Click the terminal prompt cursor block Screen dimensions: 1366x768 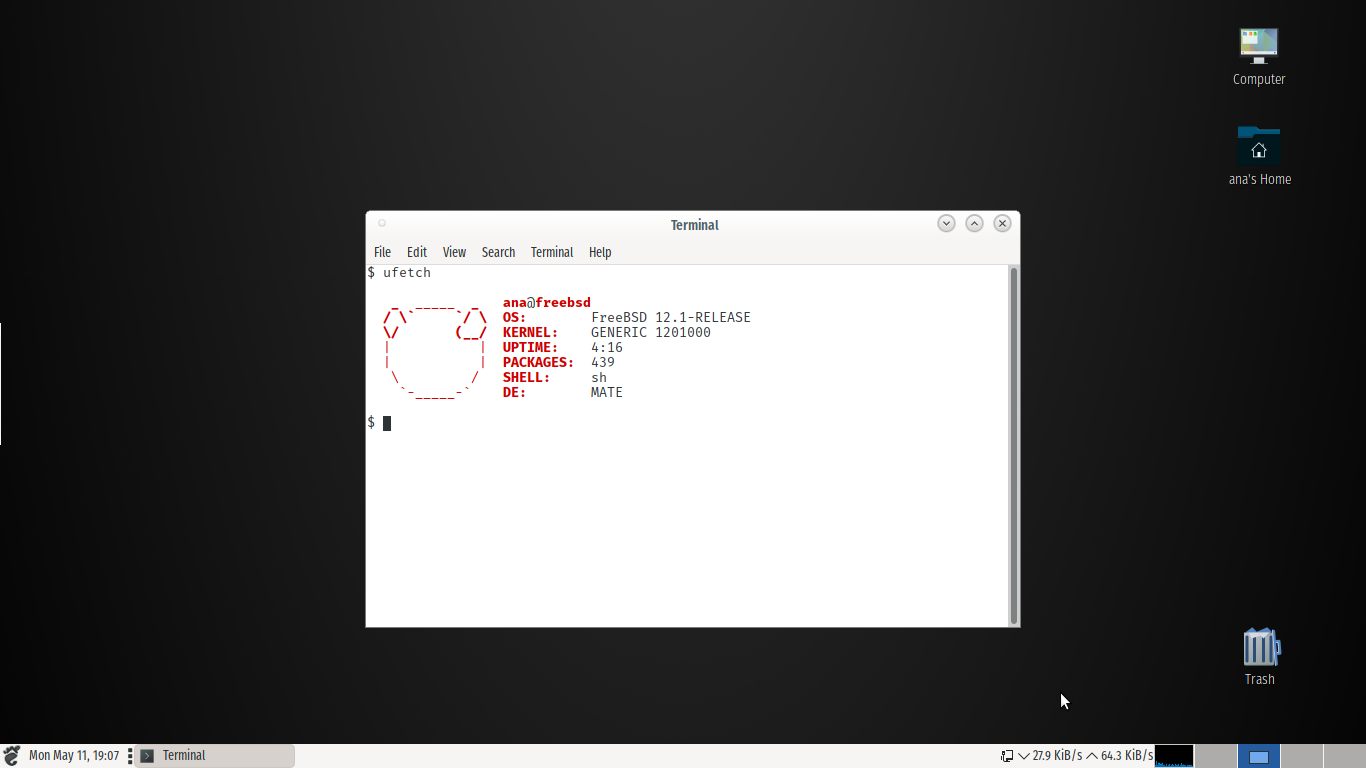[387, 423]
